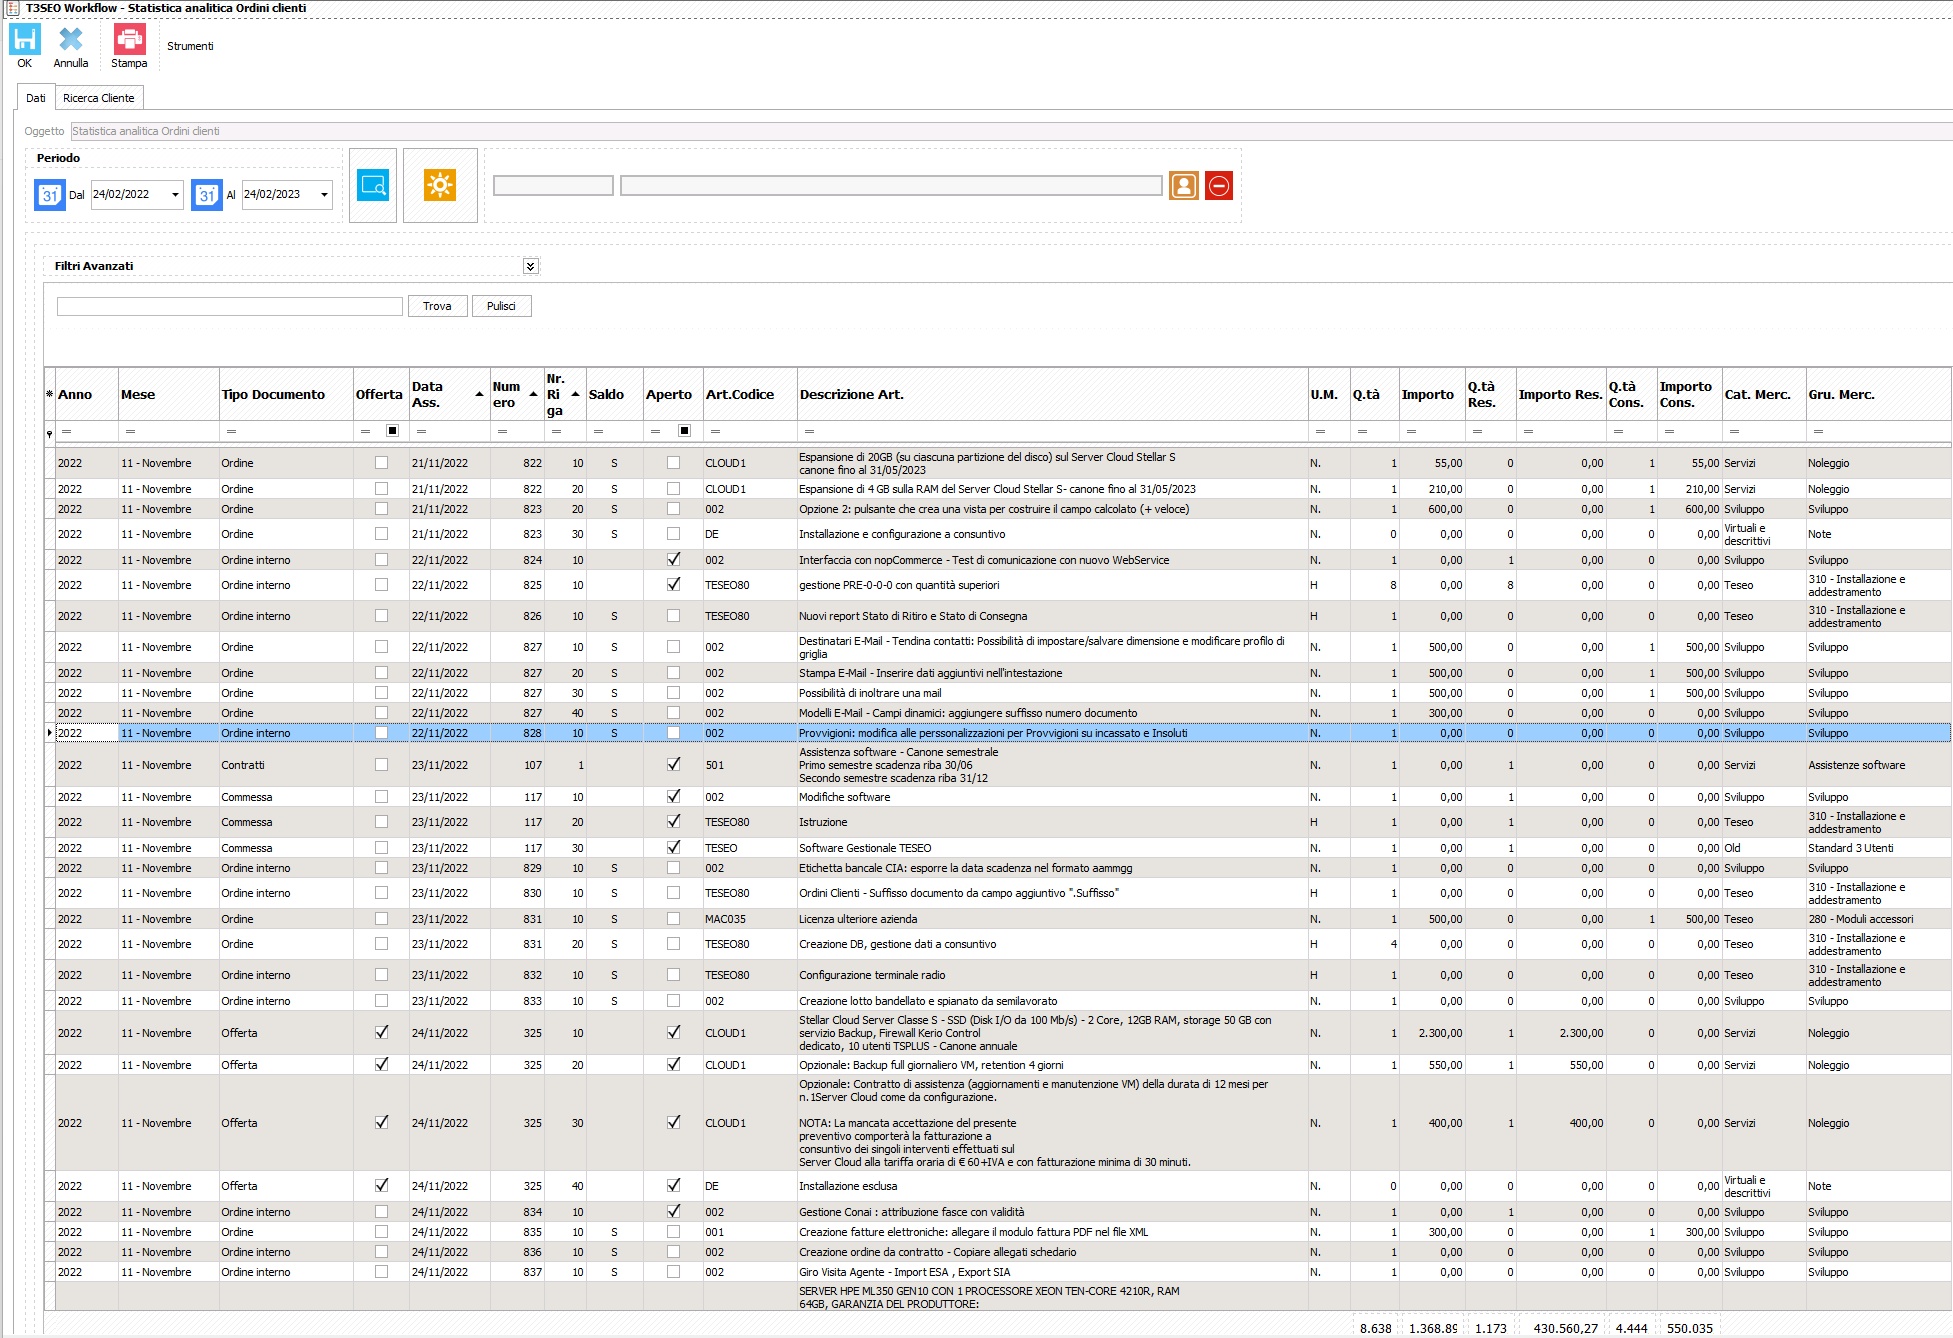The image size is (1953, 1338).
Task: Toggle Aperto checkbox for order 834
Action: point(673,1212)
